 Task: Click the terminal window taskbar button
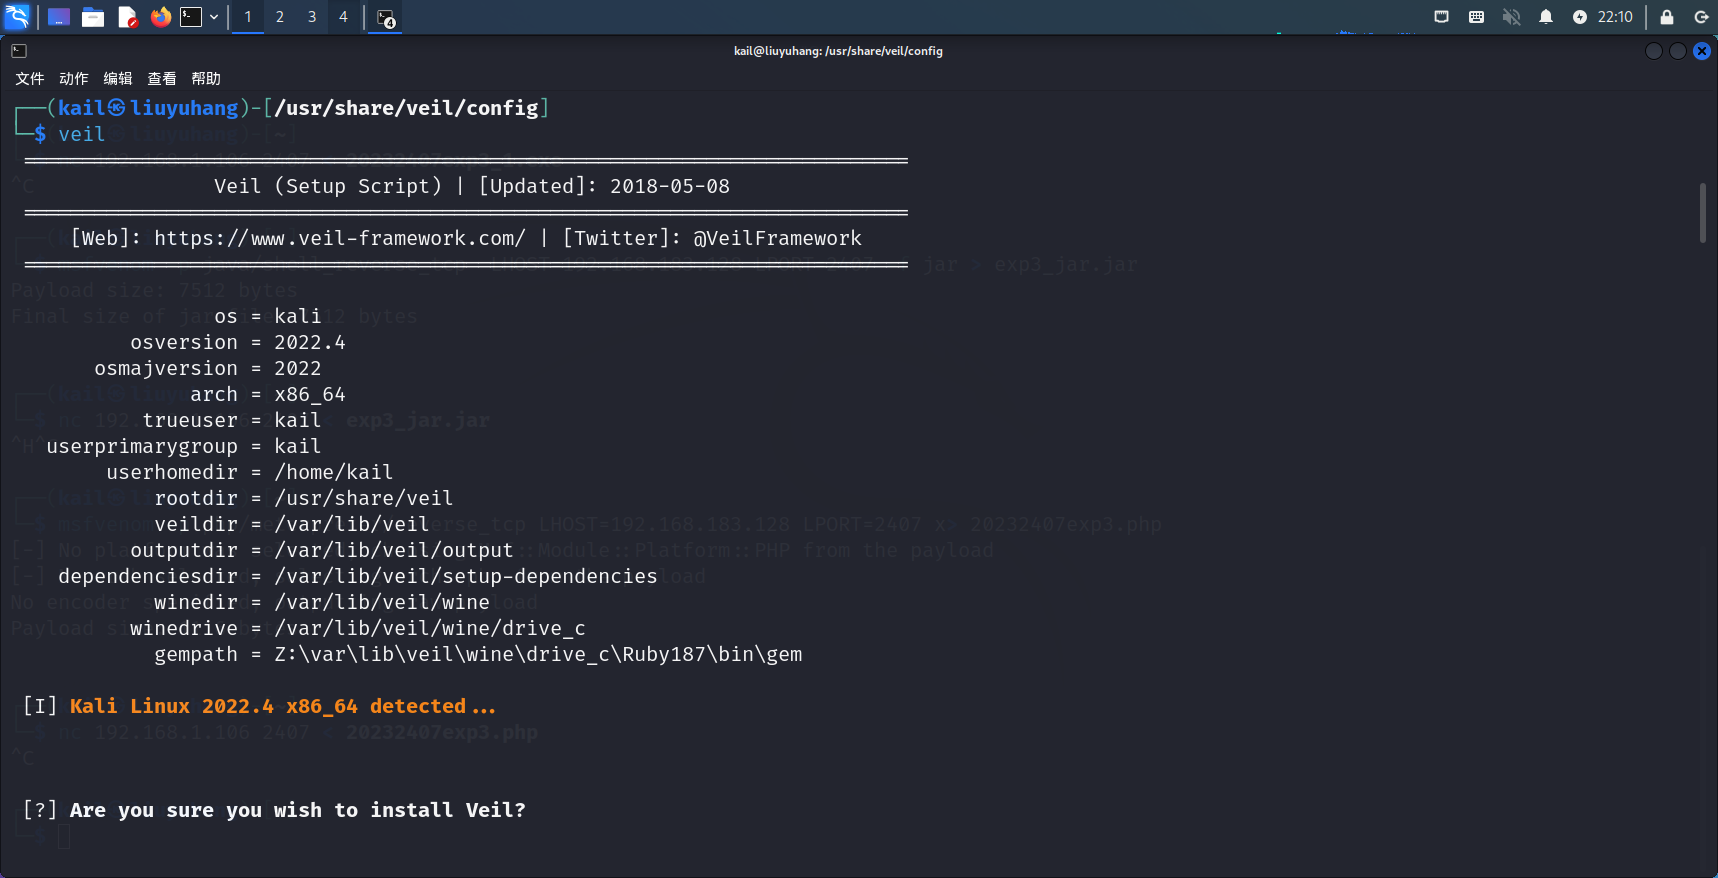coord(386,18)
